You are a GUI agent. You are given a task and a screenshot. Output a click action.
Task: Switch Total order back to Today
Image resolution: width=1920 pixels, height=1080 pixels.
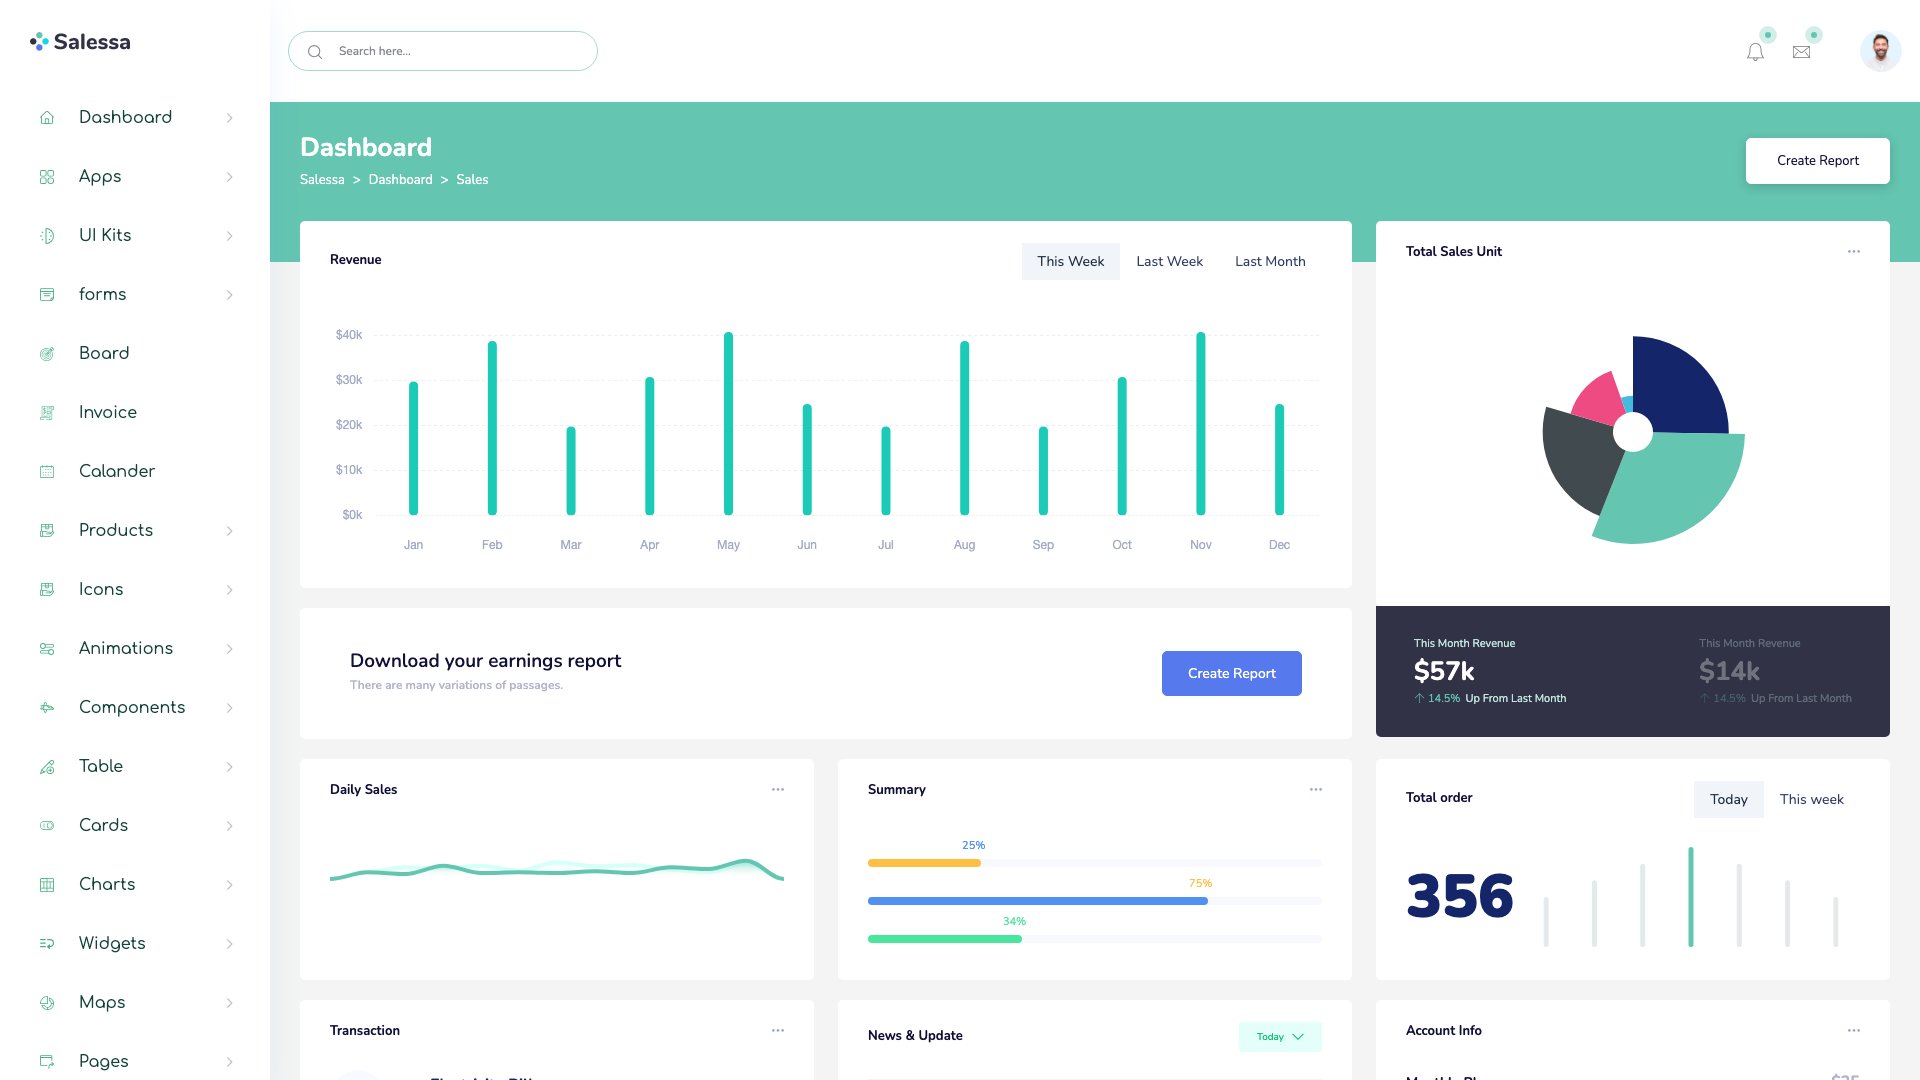1728,799
